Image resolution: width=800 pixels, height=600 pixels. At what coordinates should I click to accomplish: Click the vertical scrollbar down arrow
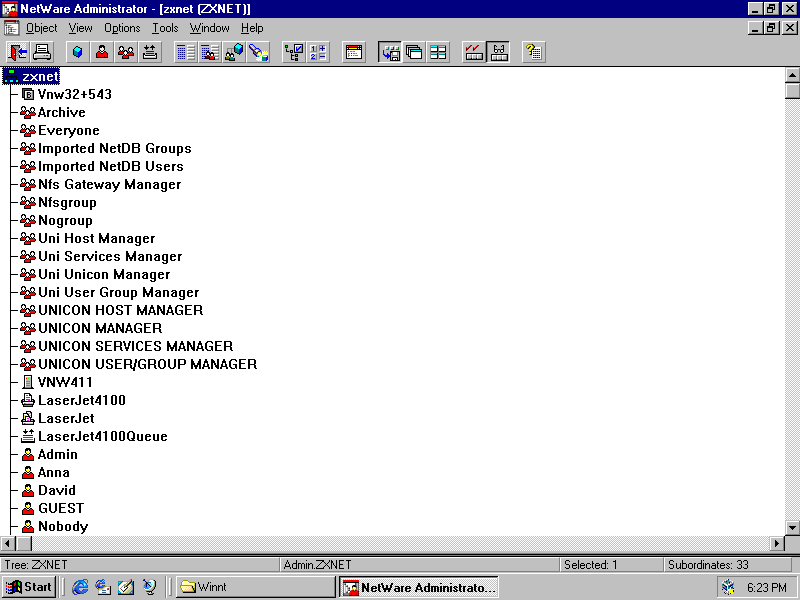tap(792, 528)
